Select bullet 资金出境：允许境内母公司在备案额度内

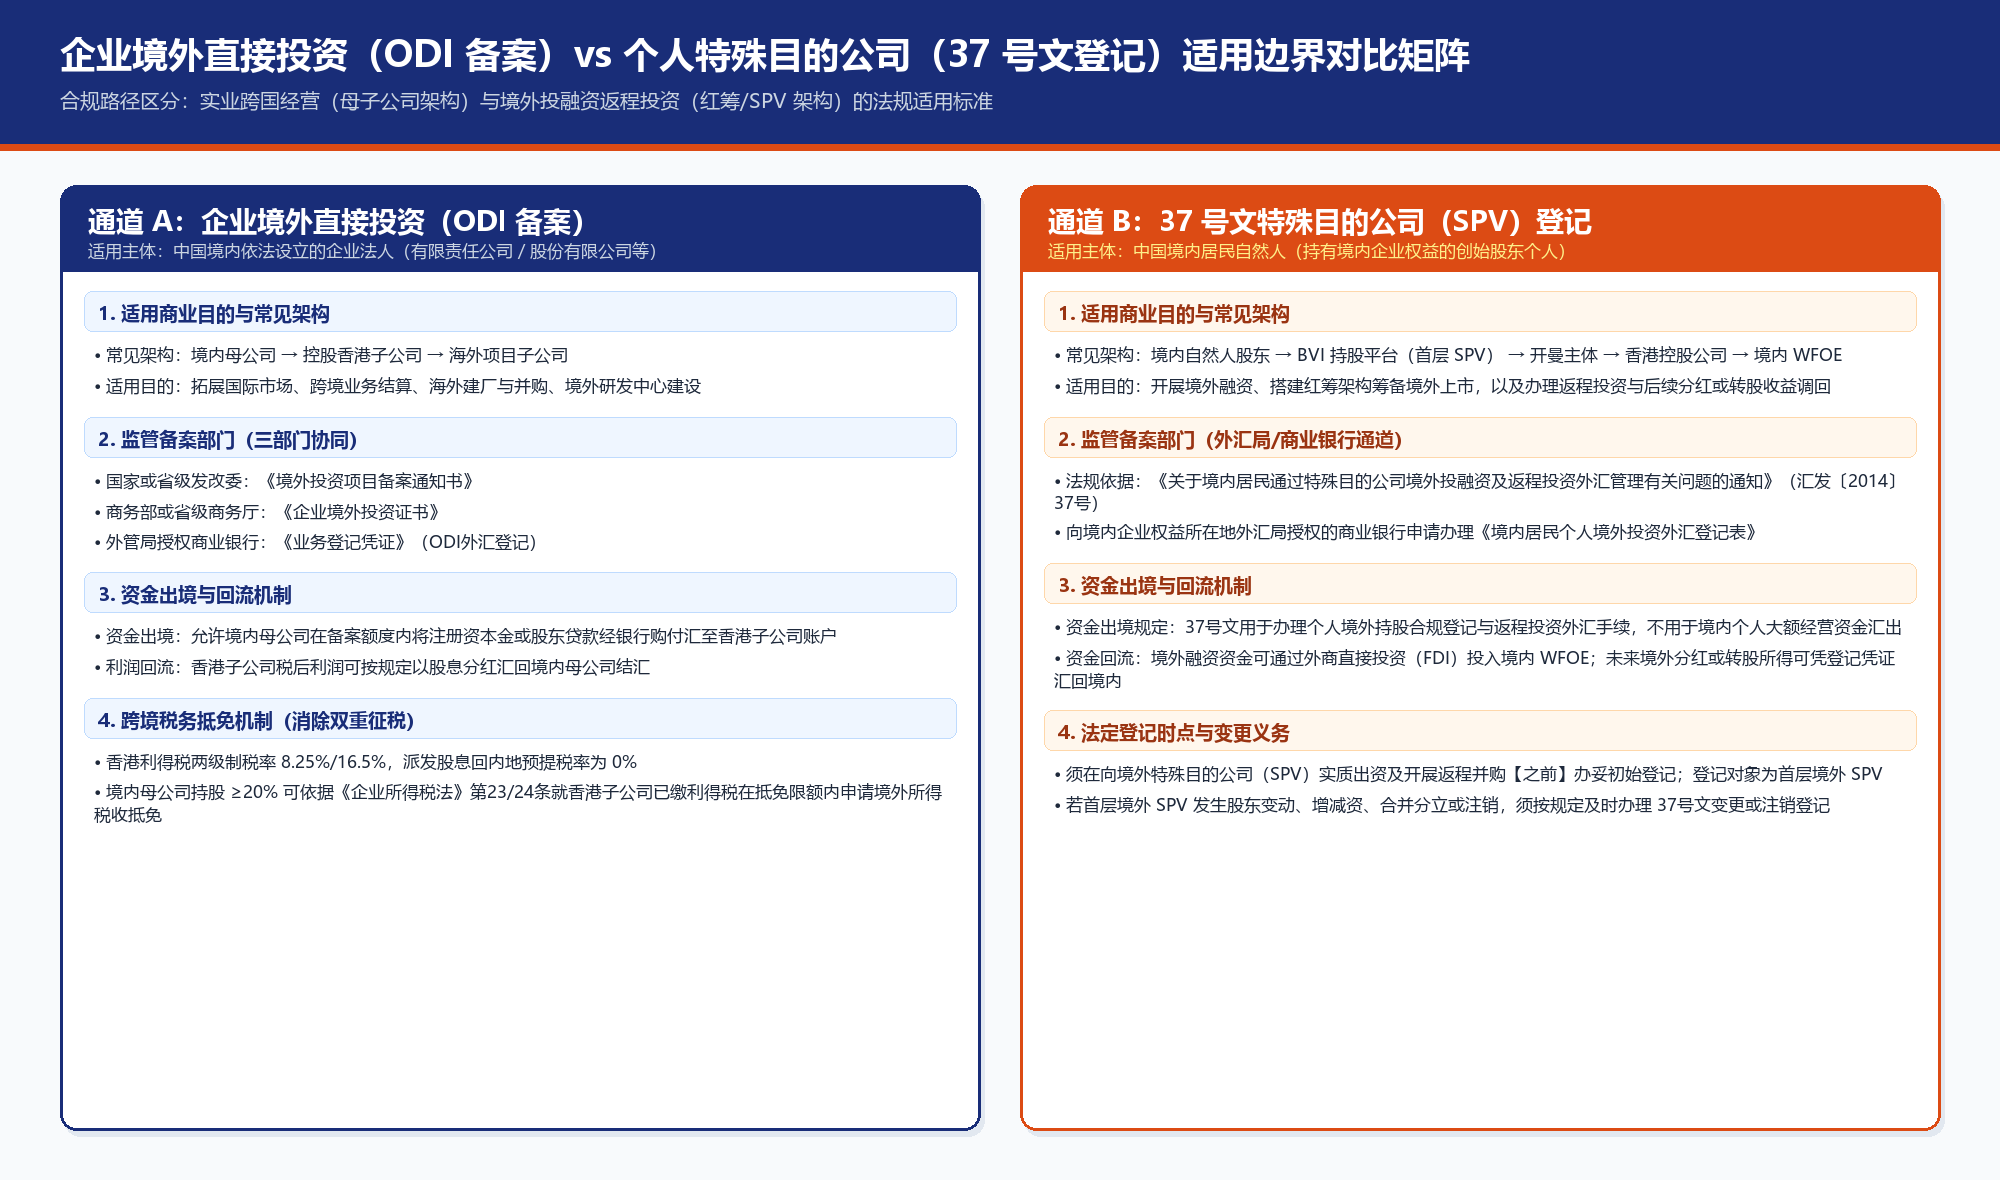pos(465,636)
